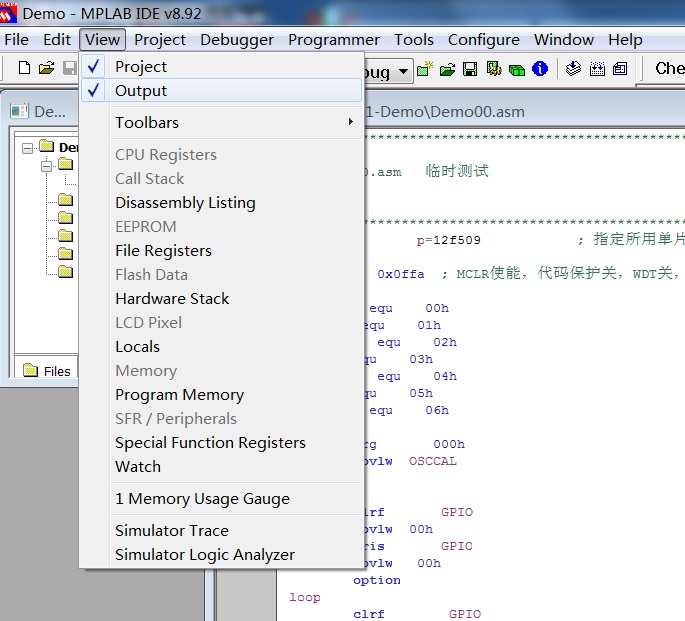Open the Programmer menu

click(334, 40)
